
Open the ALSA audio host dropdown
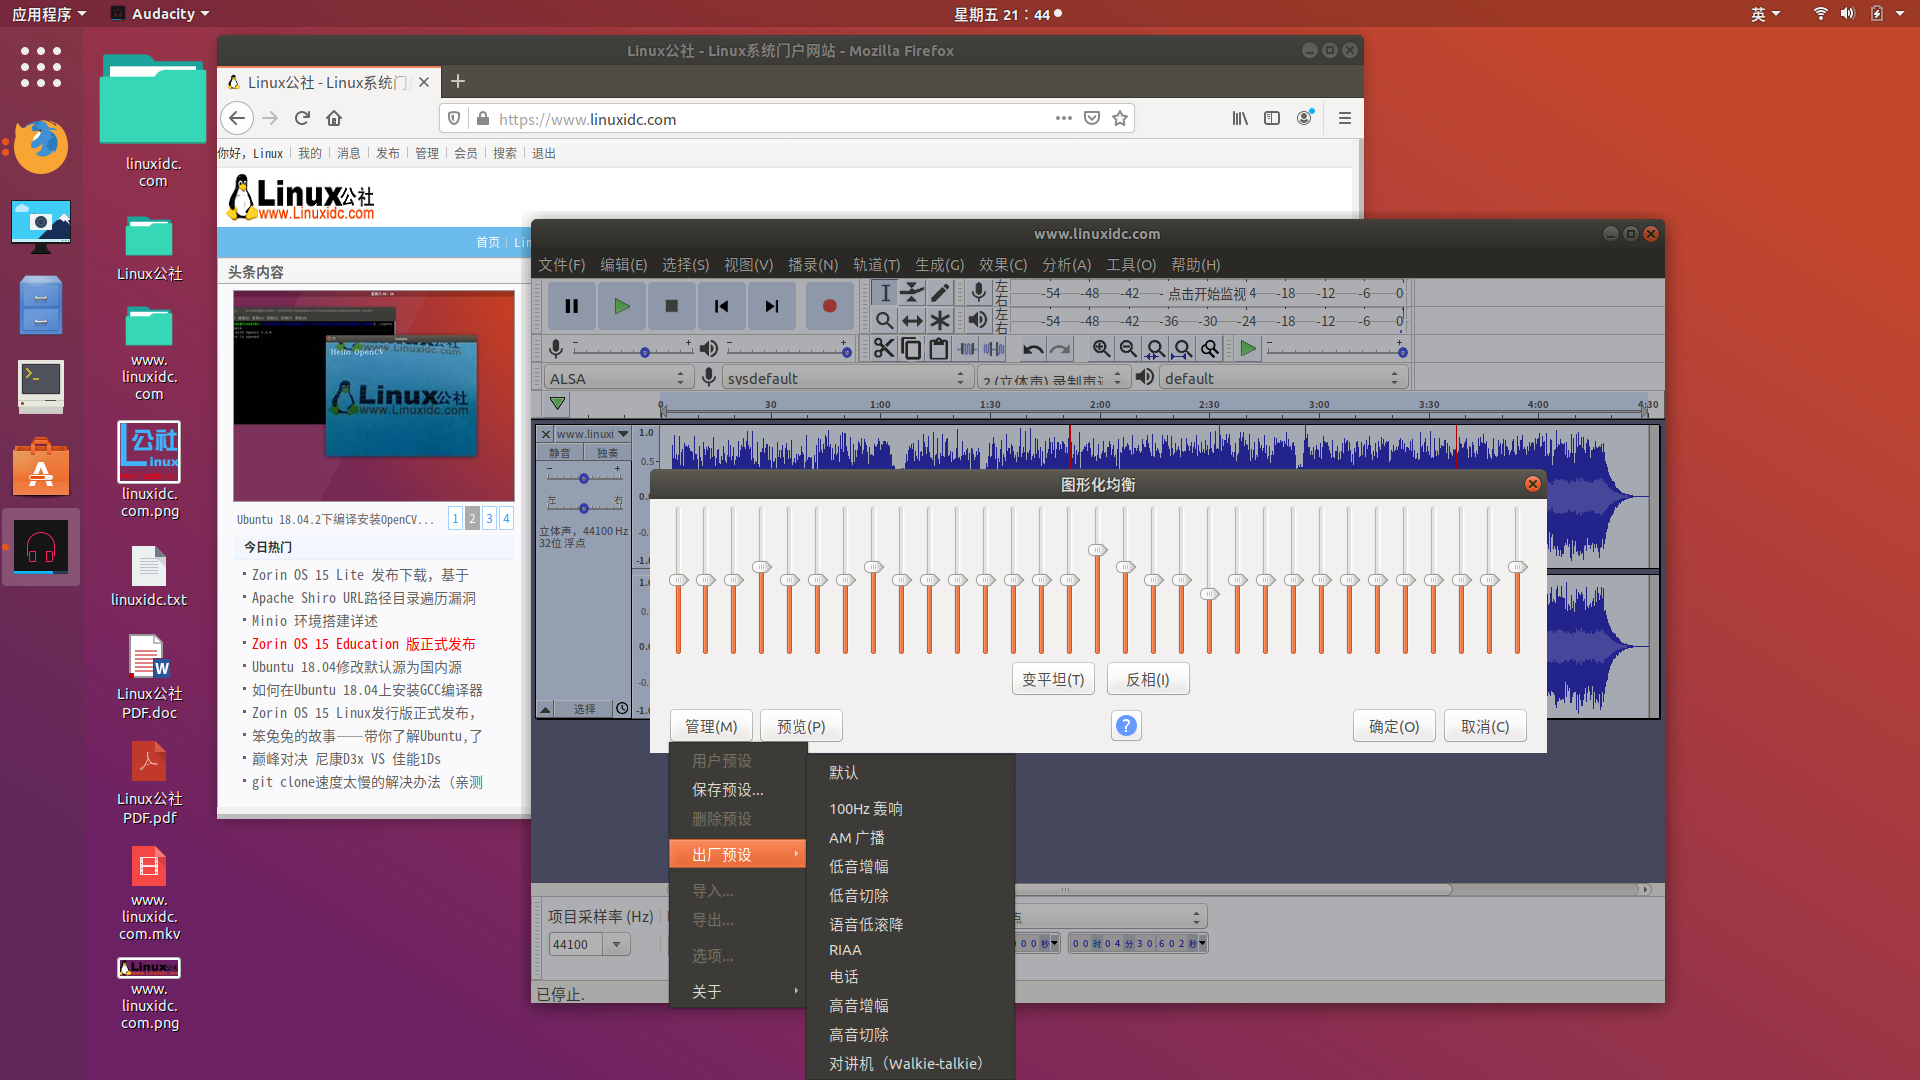pyautogui.click(x=617, y=378)
